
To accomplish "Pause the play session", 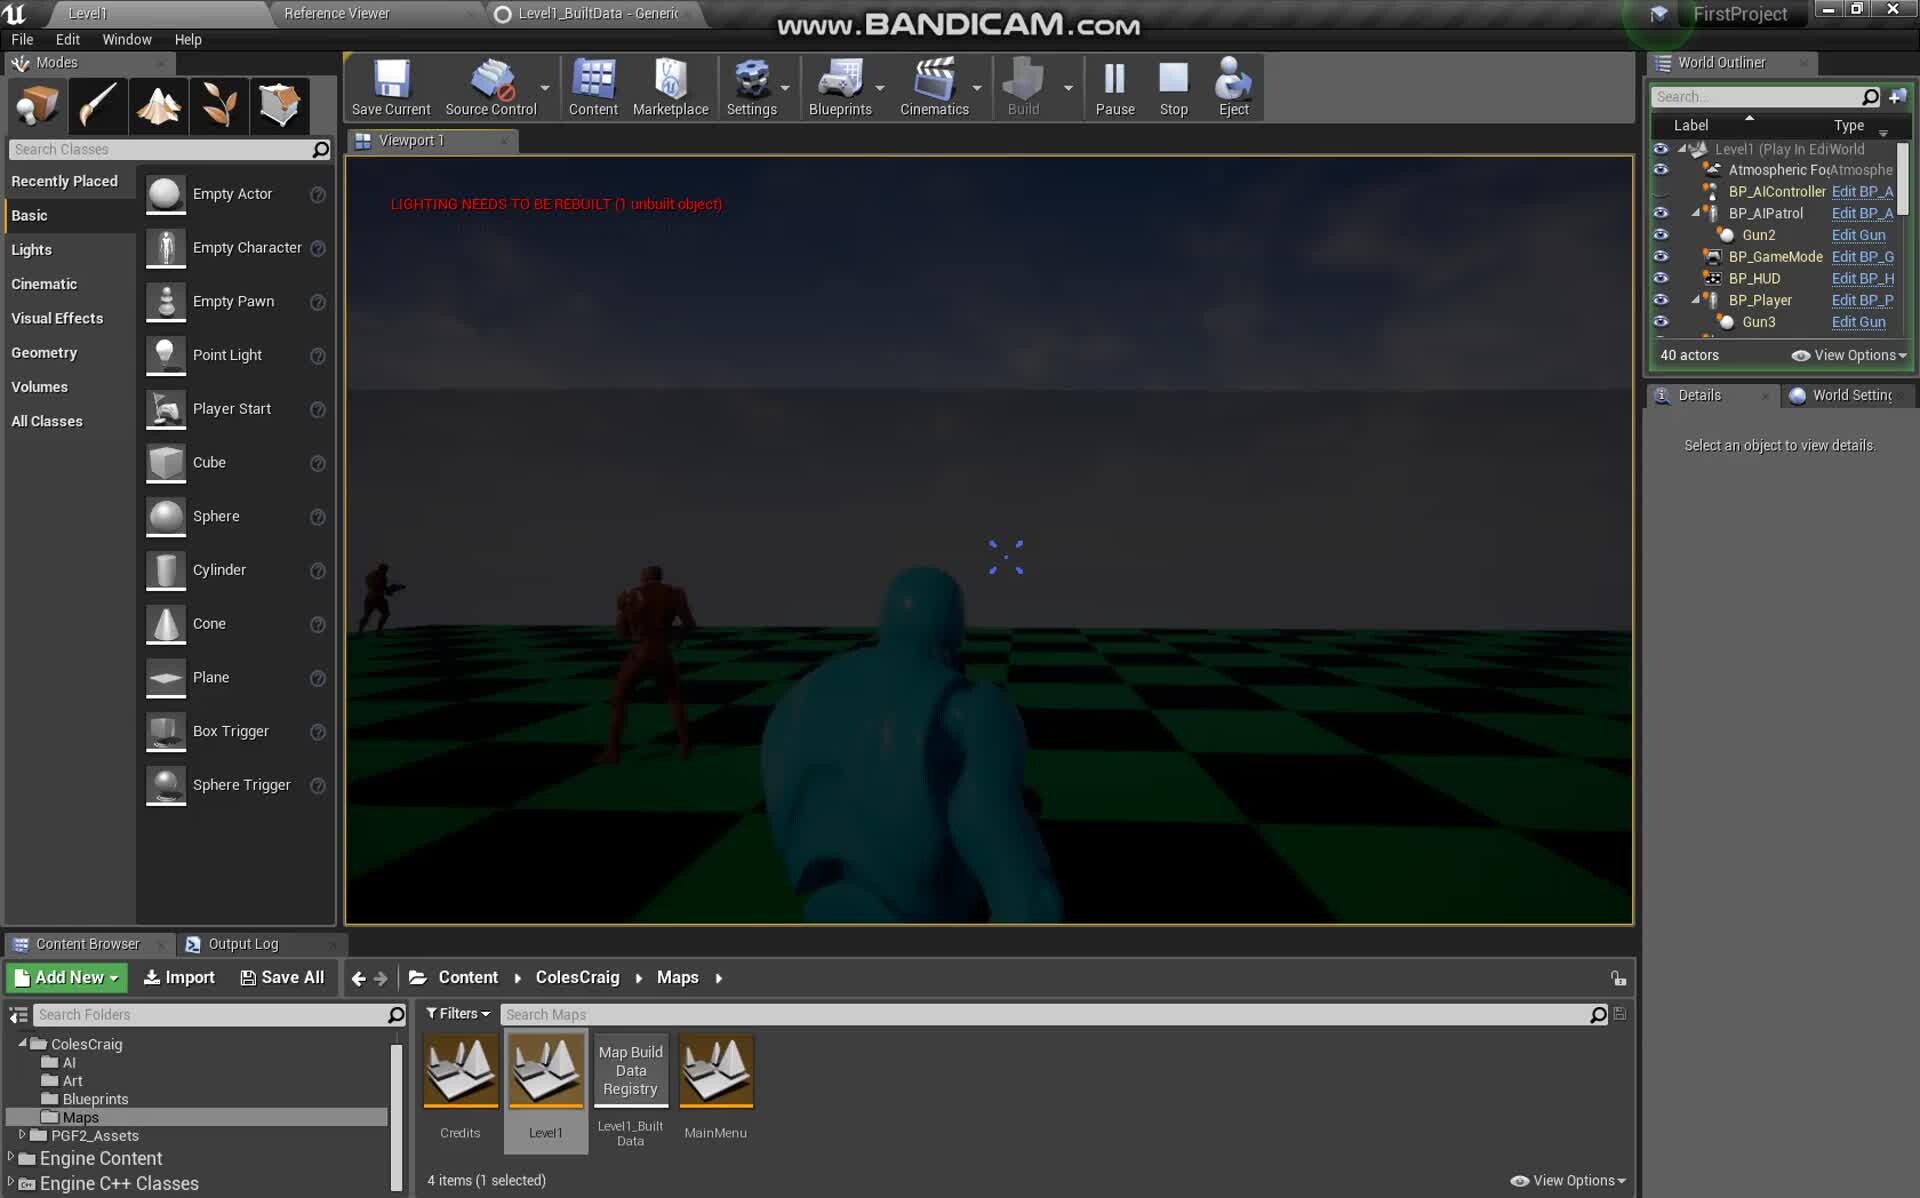I will [x=1114, y=86].
